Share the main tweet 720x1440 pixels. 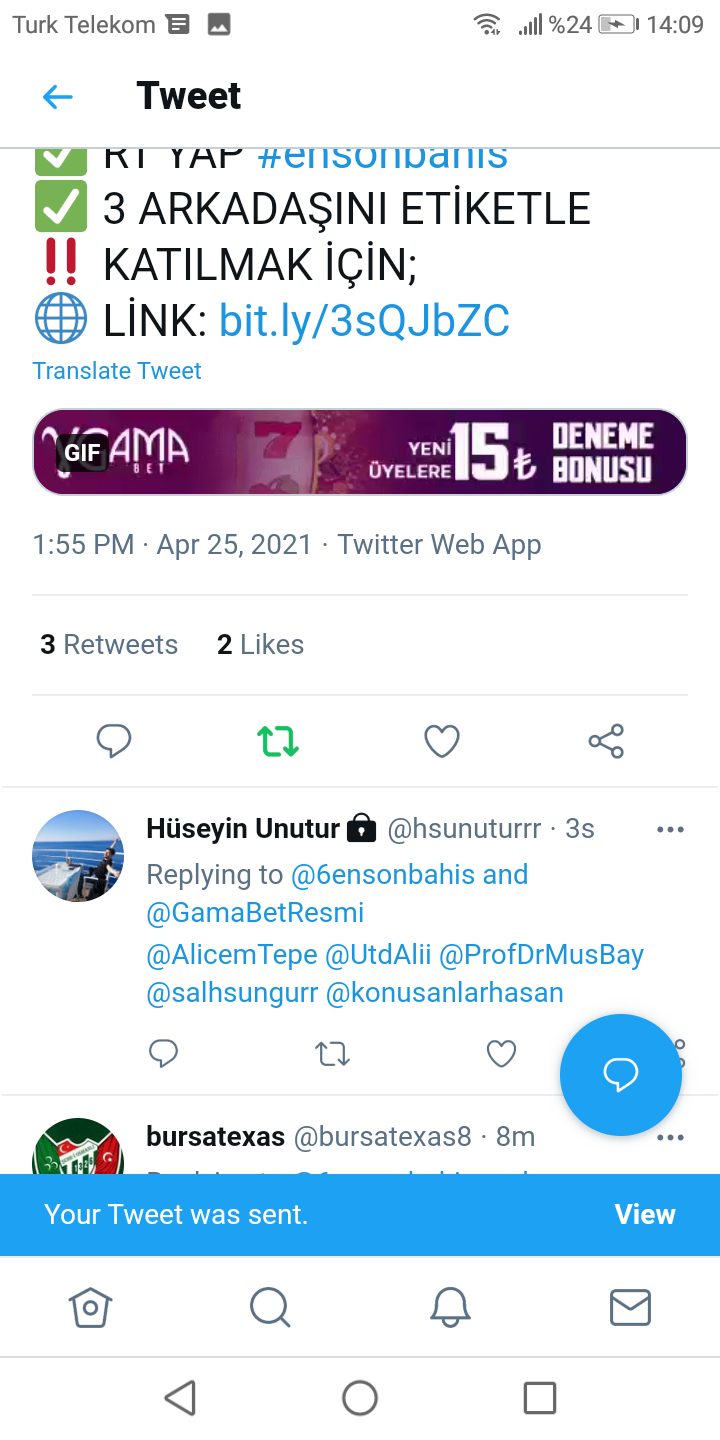(x=606, y=741)
